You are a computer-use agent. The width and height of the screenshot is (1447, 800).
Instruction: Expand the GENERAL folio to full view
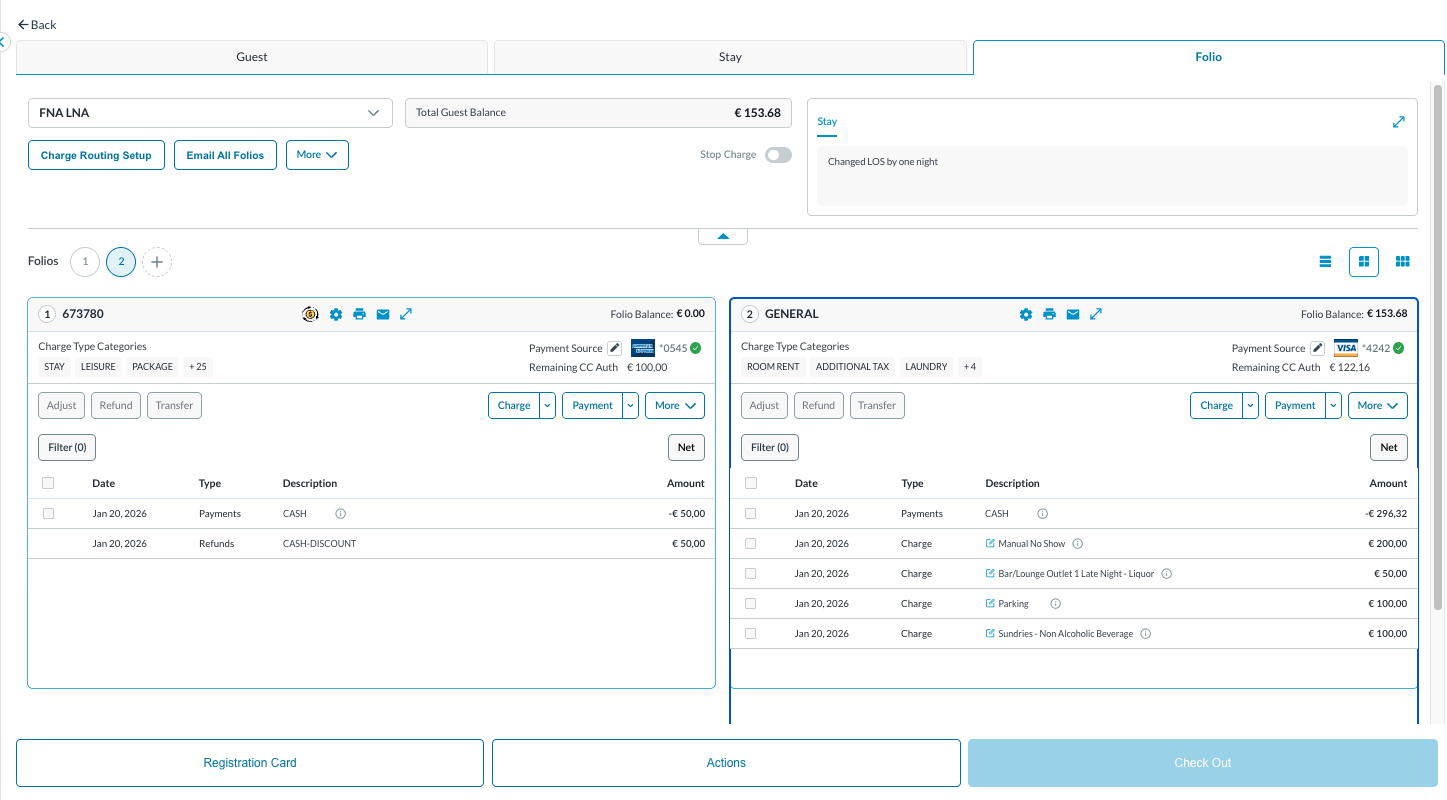[1096, 314]
